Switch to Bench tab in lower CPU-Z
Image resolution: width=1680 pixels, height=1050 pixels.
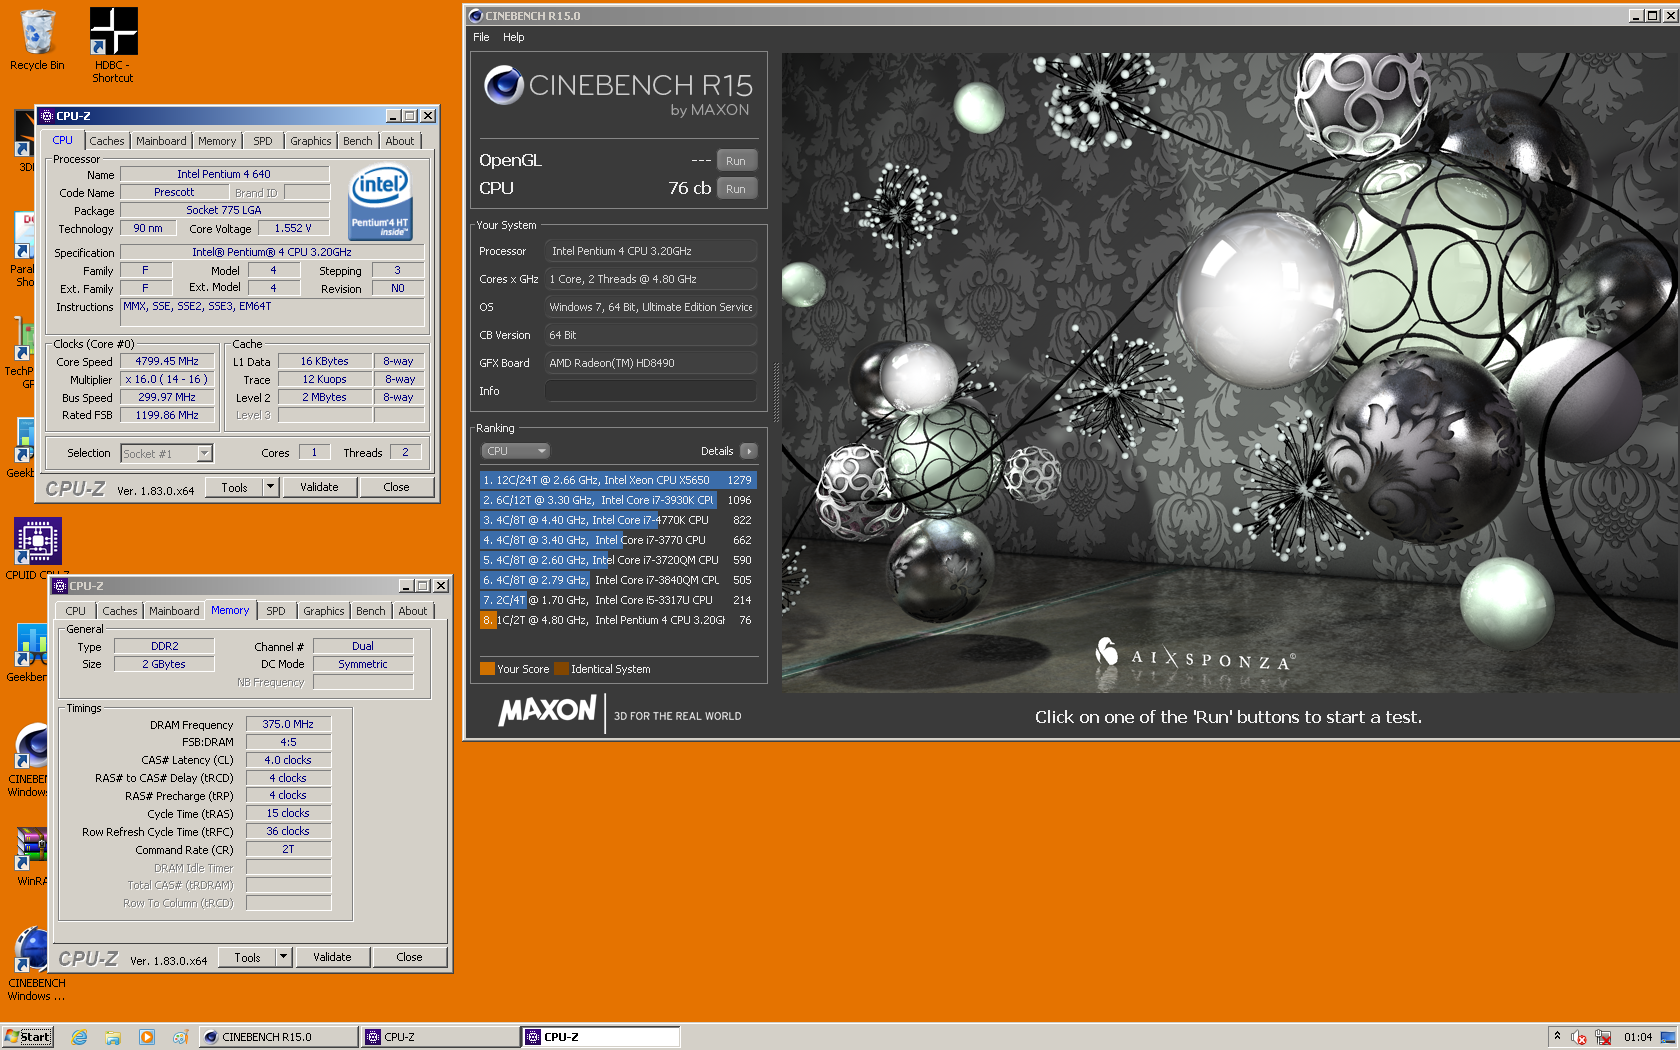point(371,611)
